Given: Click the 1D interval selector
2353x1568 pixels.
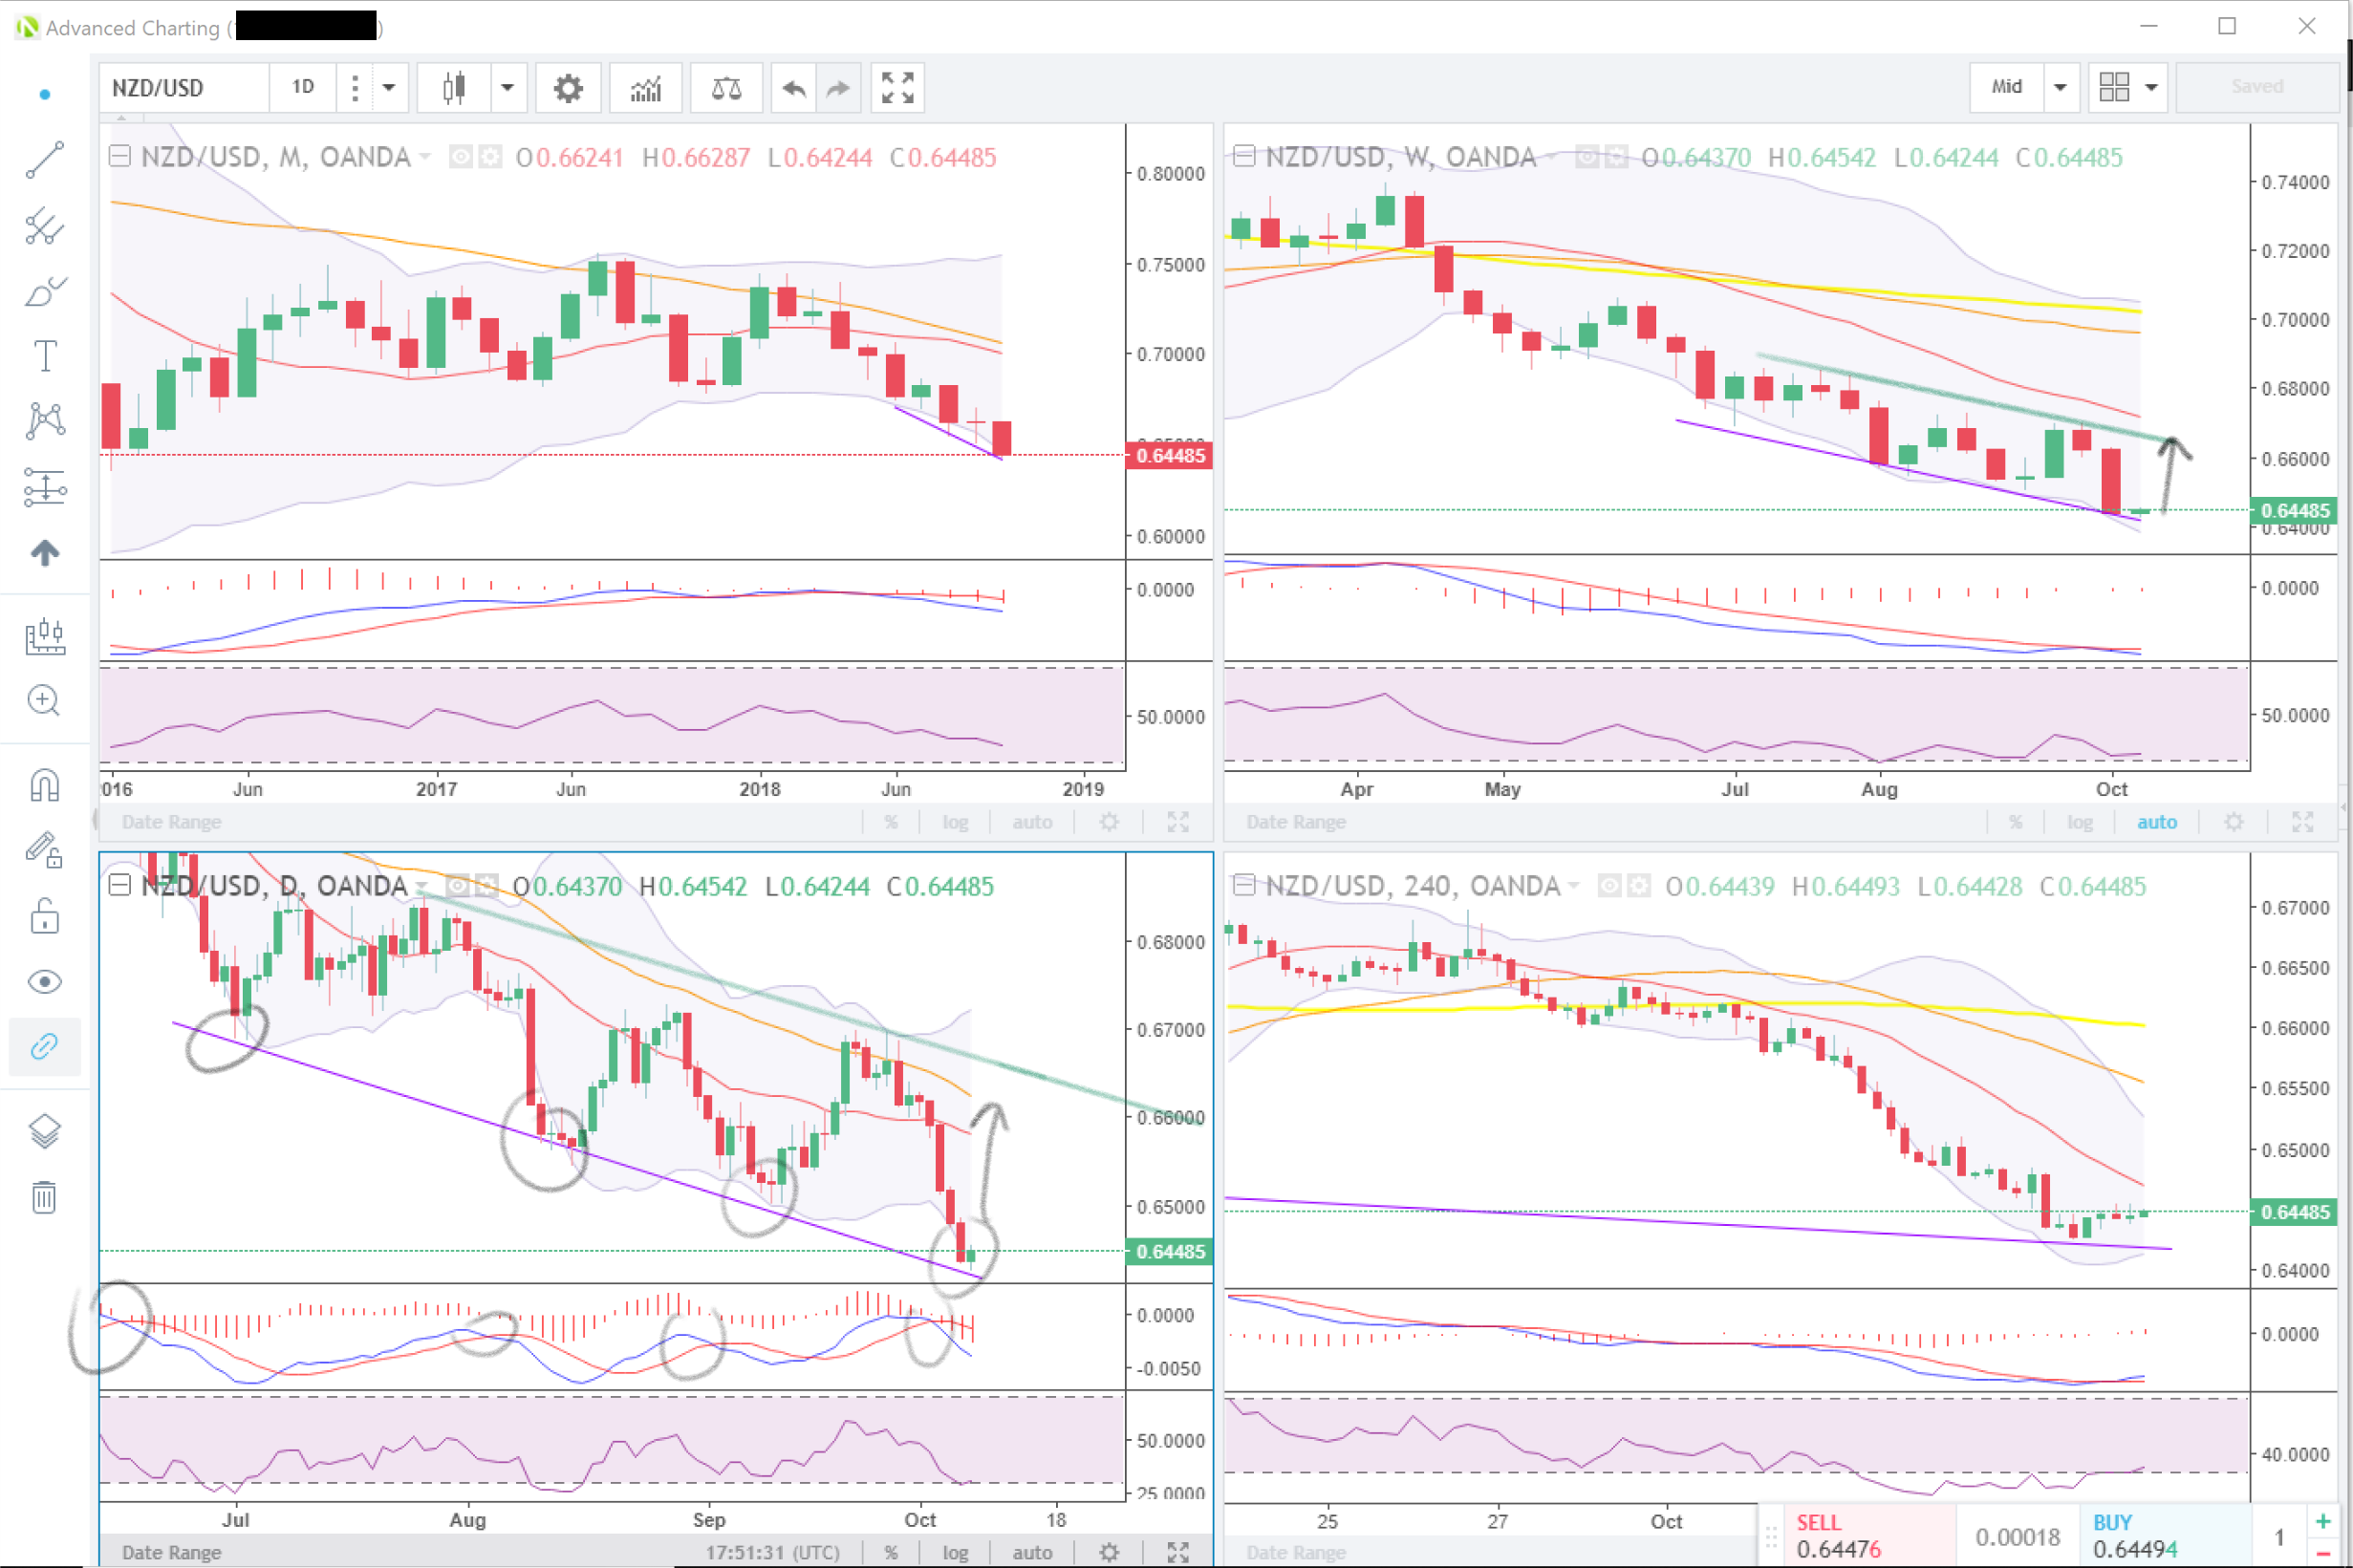Looking at the screenshot, I should (303, 87).
